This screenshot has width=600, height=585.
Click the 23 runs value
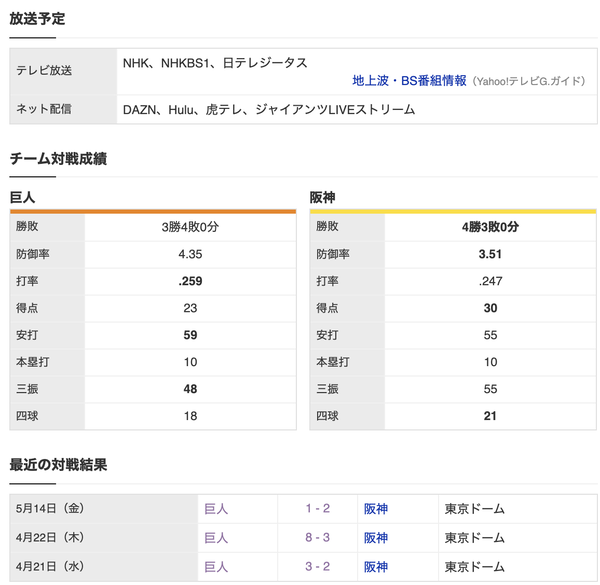190,308
